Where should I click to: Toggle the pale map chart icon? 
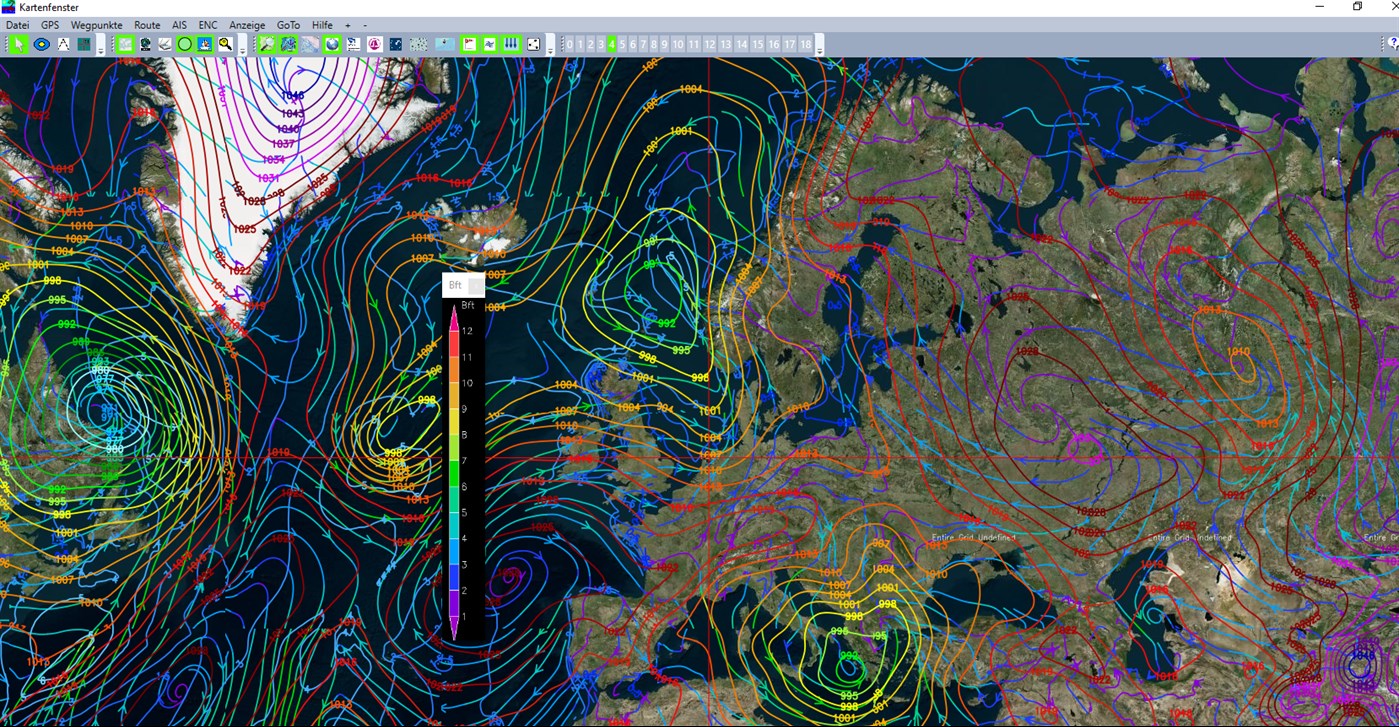tap(125, 44)
